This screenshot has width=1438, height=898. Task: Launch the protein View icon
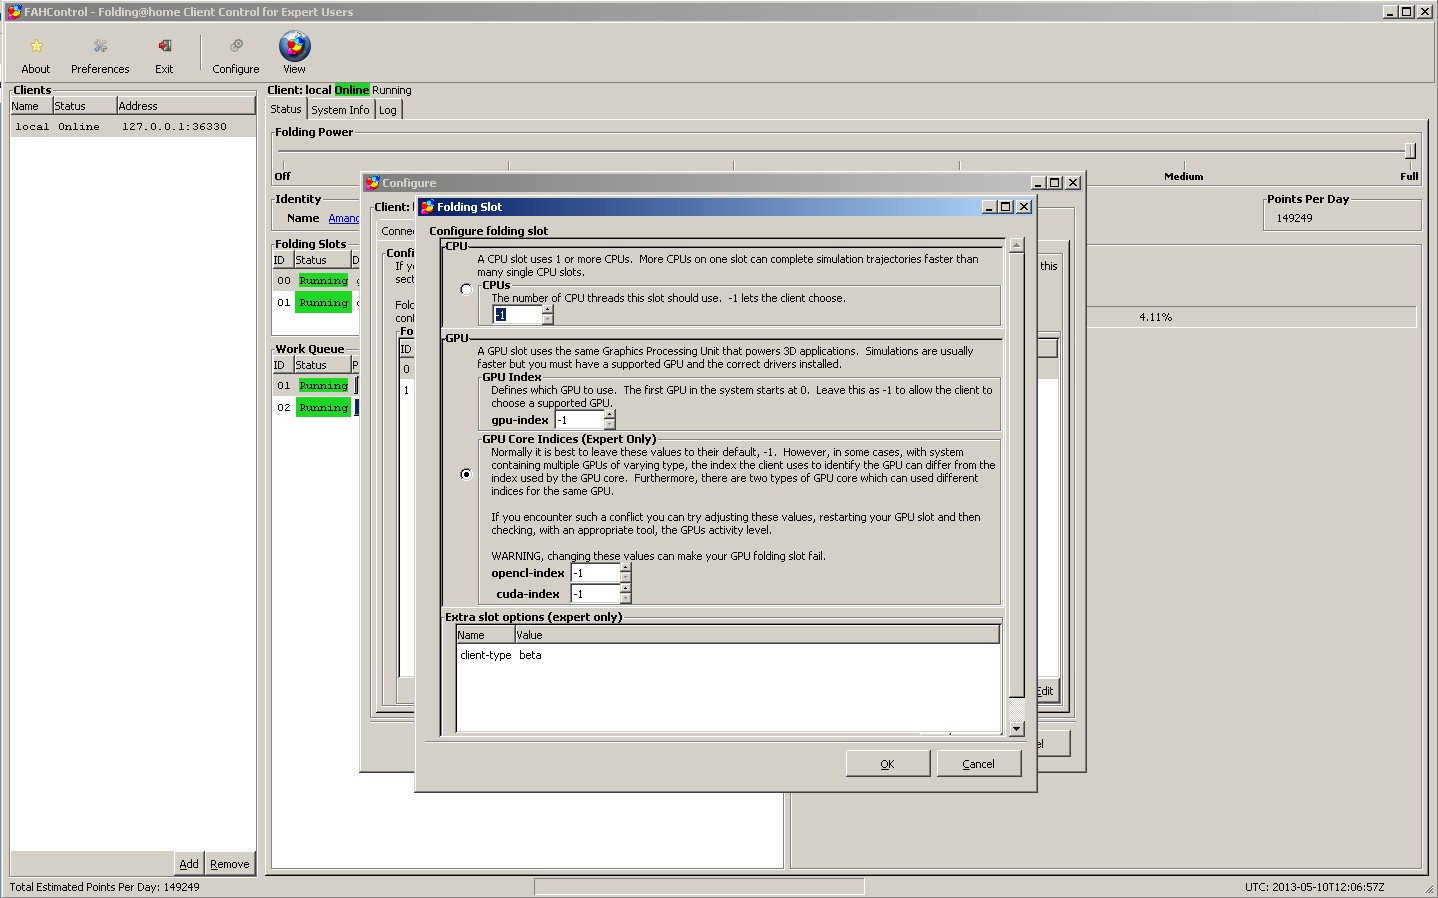pos(294,46)
